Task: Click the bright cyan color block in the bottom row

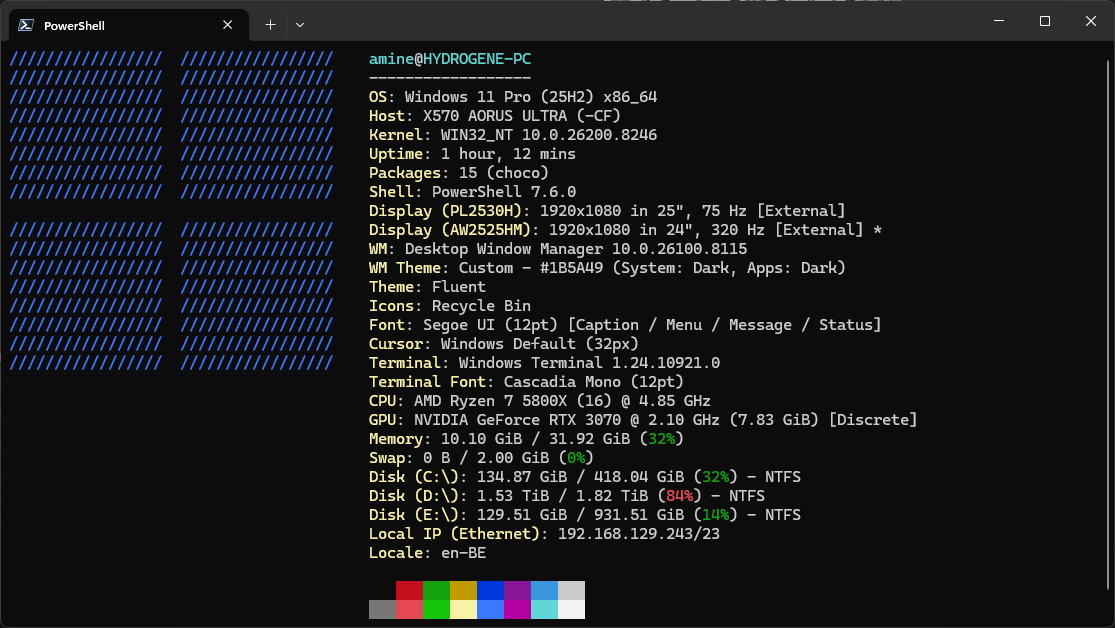Action: coord(545,610)
